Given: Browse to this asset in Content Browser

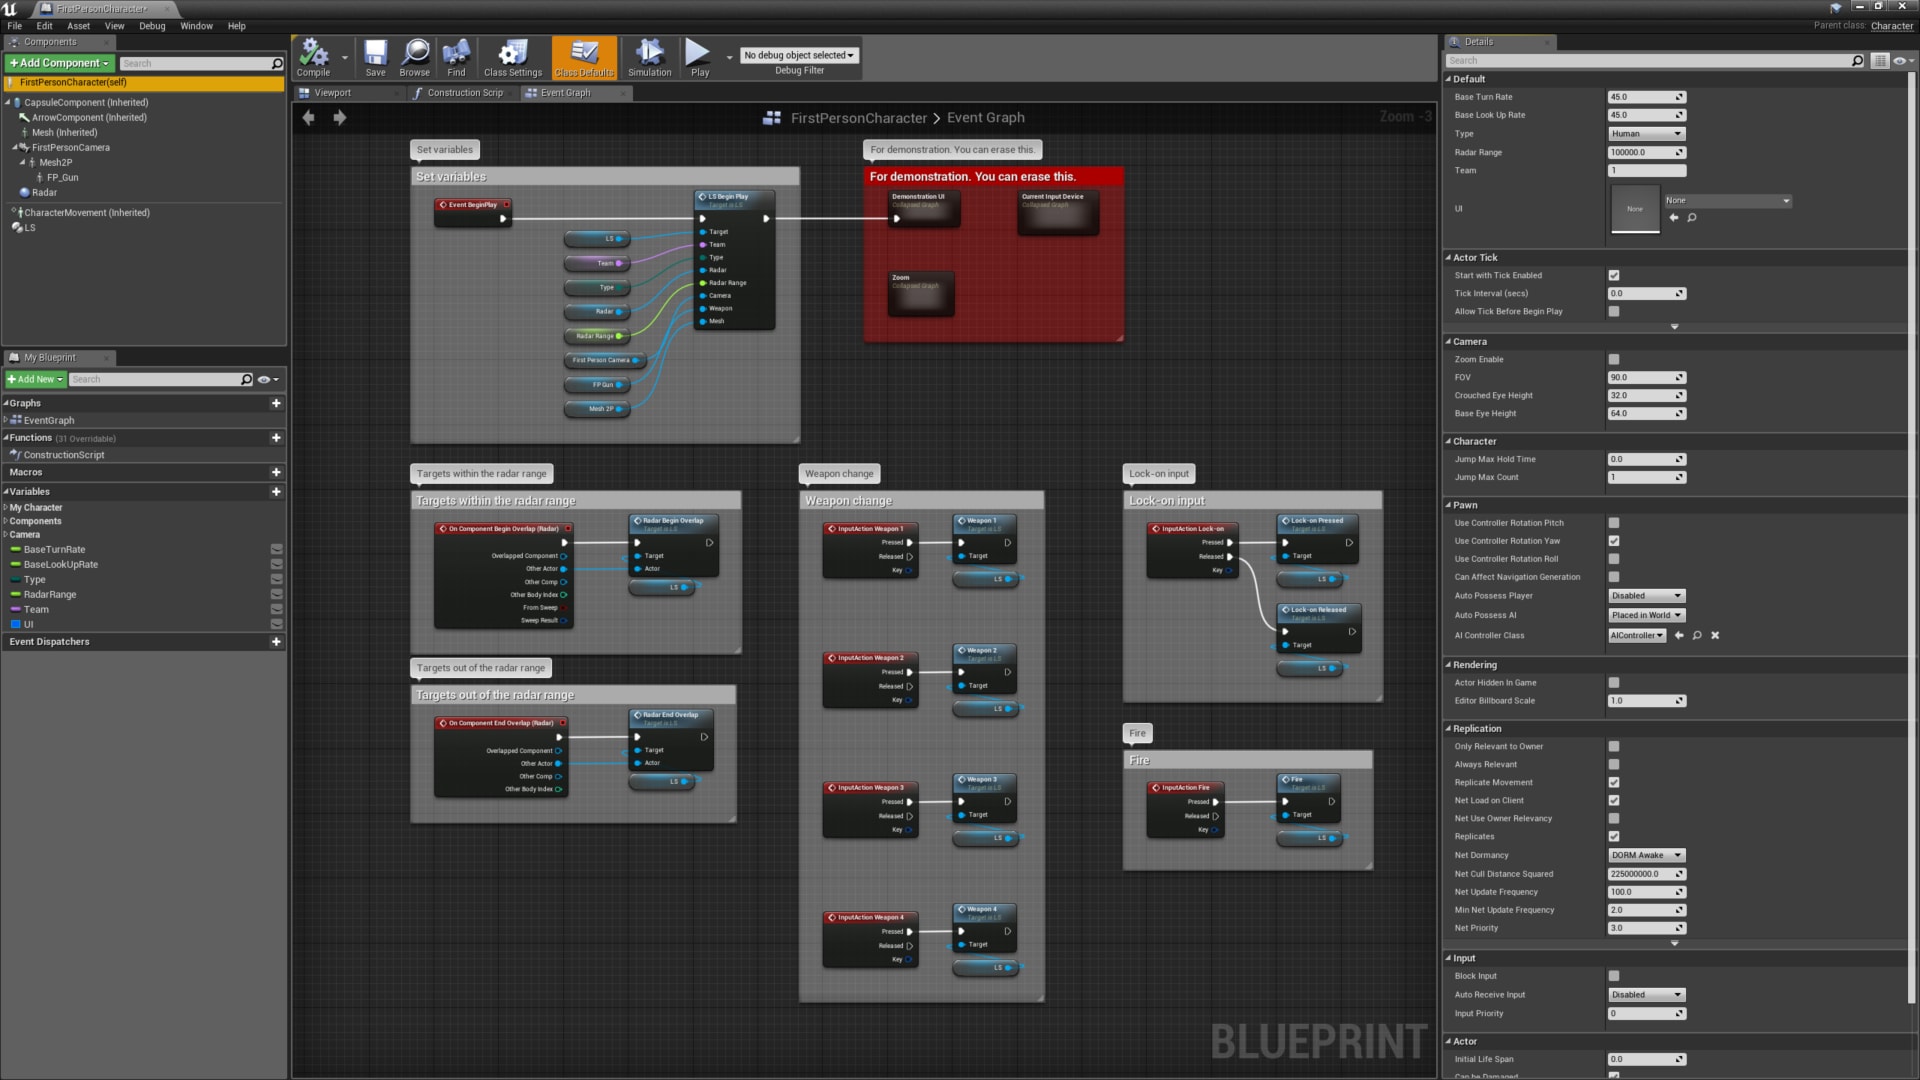Looking at the screenshot, I should (415, 57).
